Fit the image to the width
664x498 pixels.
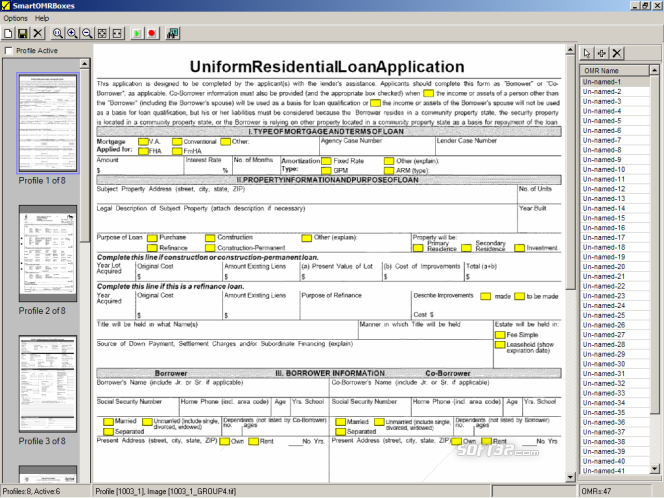[x=117, y=33]
